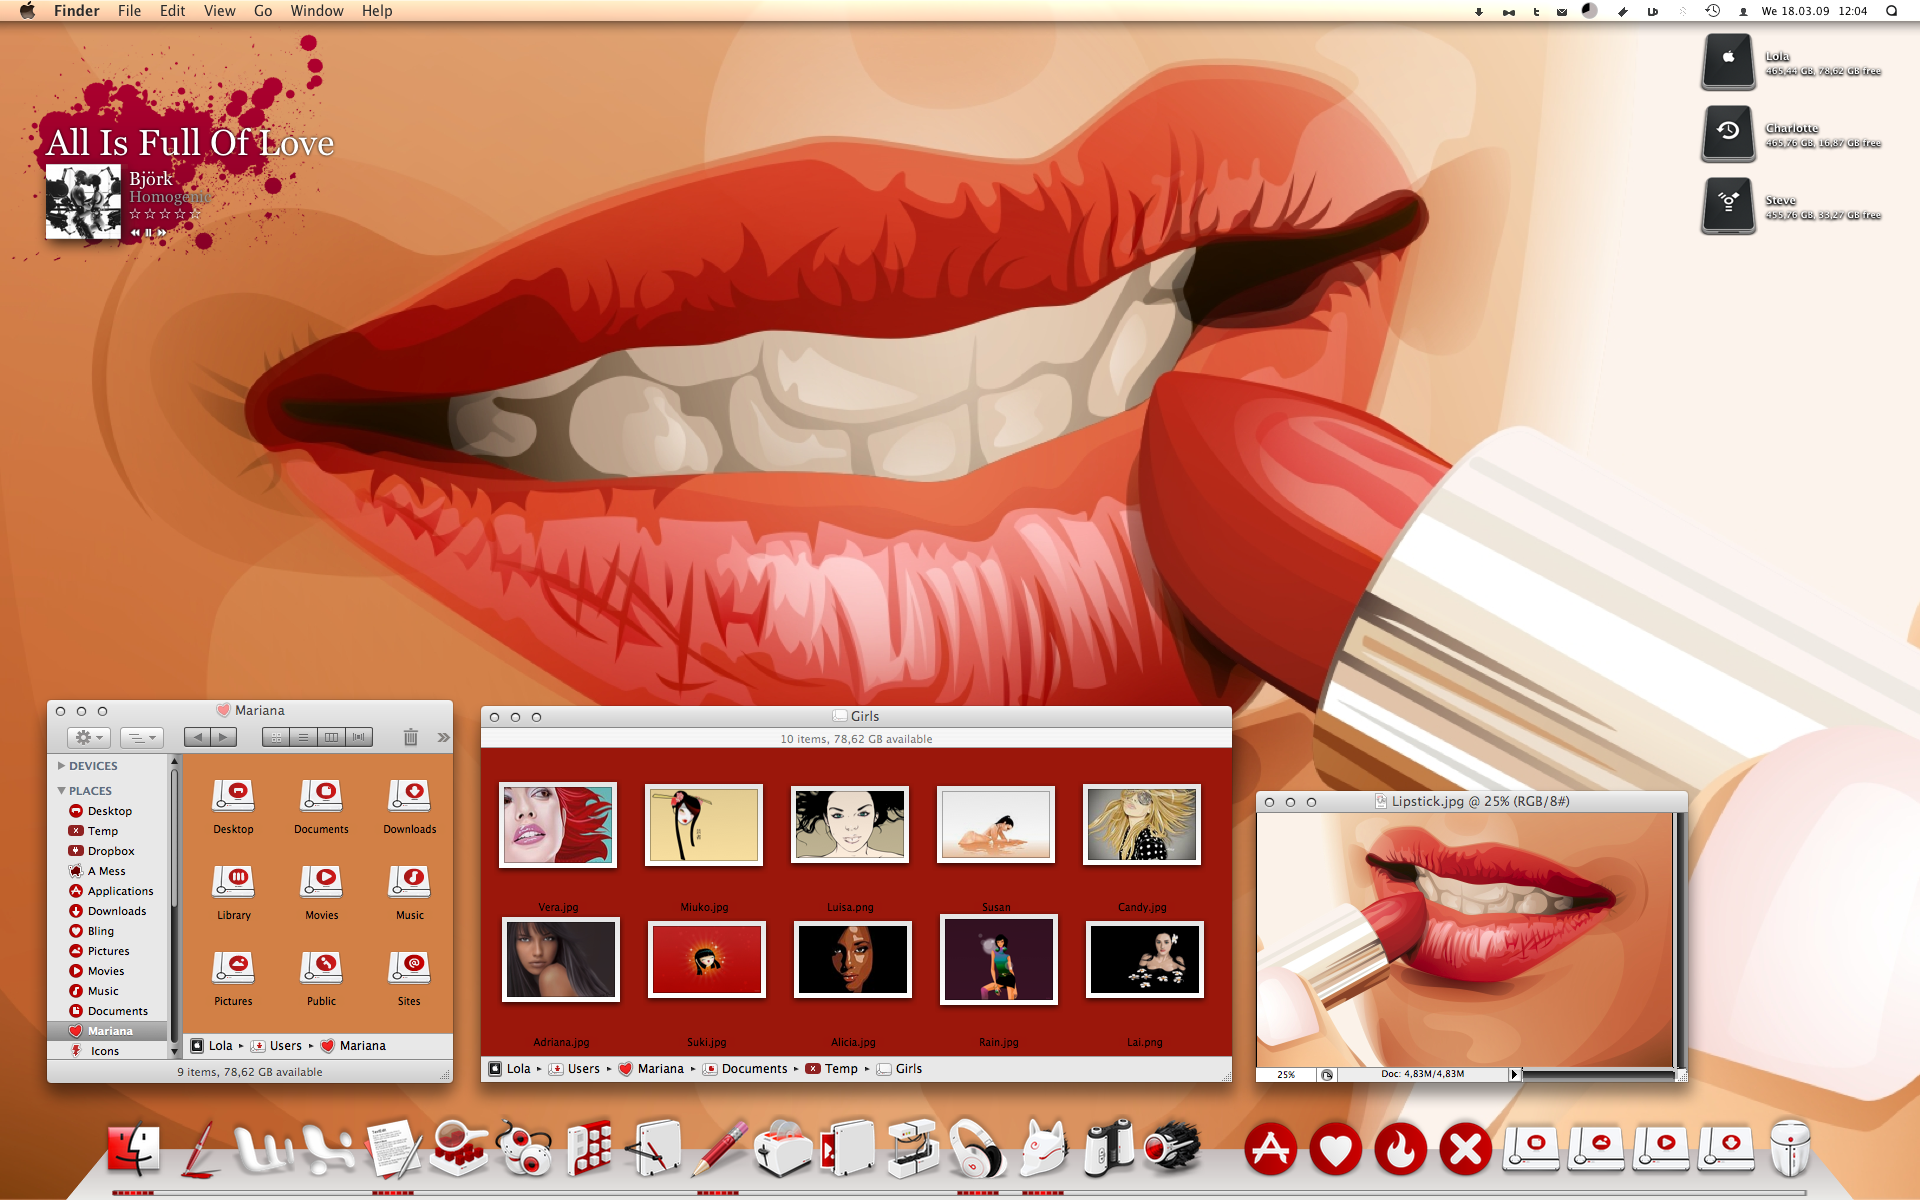Viewport: 1920px width, 1200px height.
Task: Open the Lola drive on desktop
Action: 1728,62
